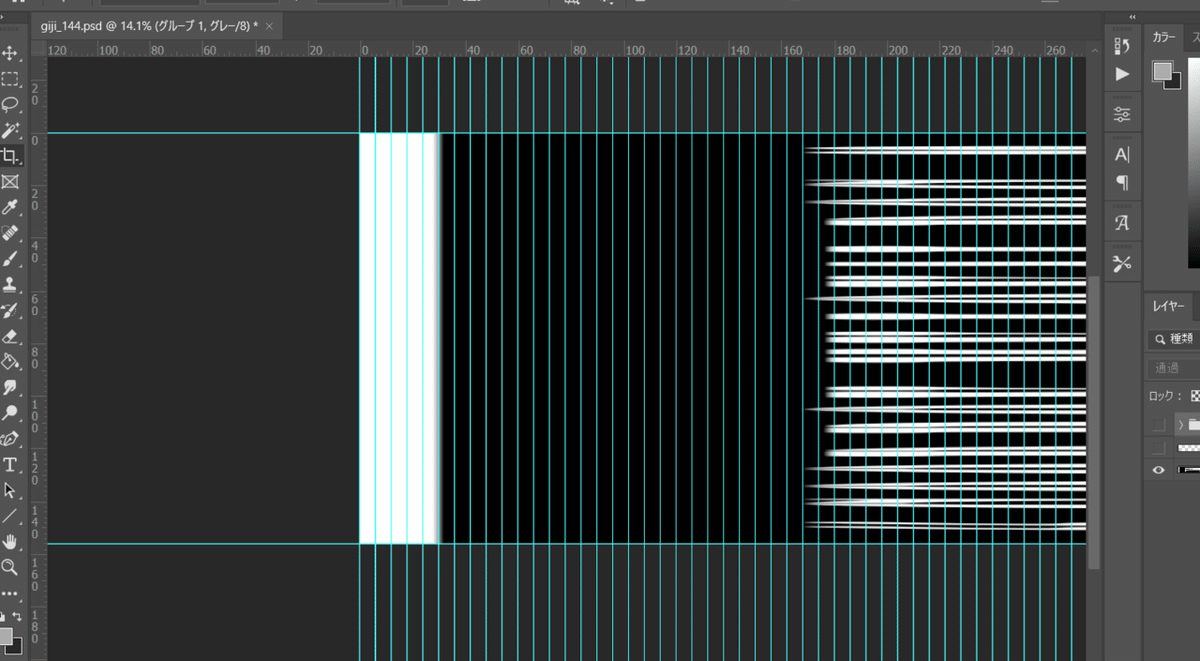Select the second layer thumbnail

pos(1189,447)
